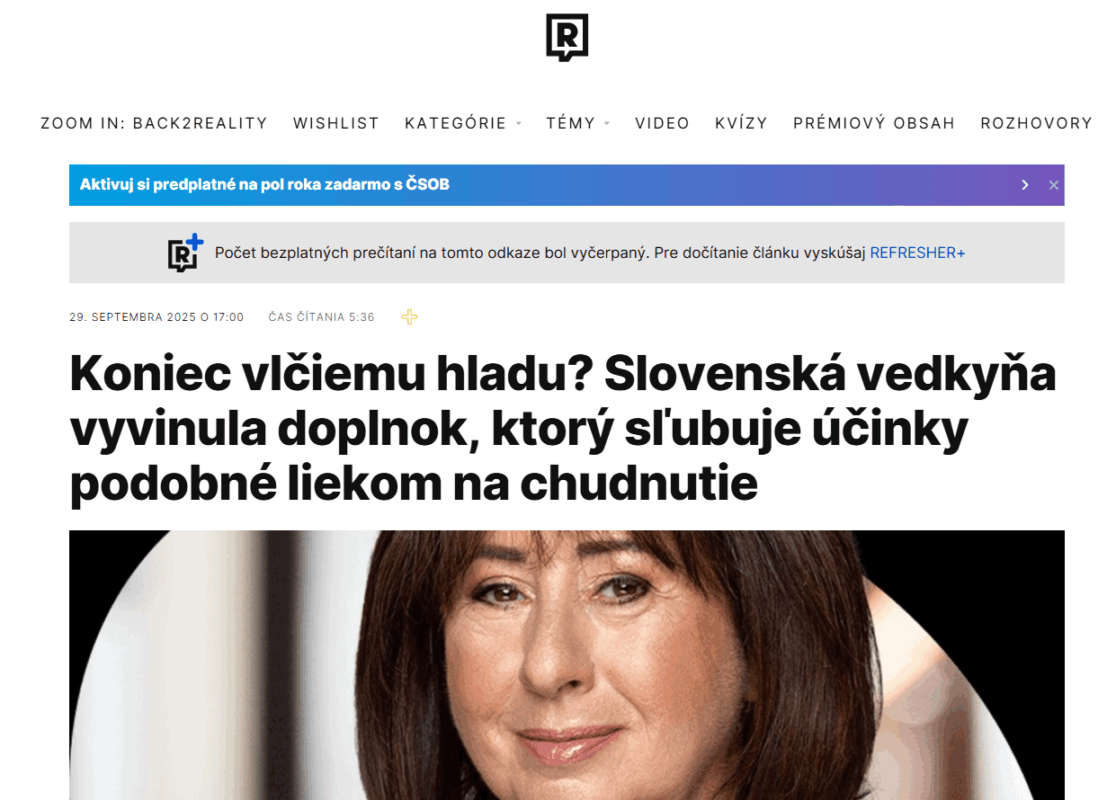
Task: Open the Refresher logo homepage icon
Action: click(x=567, y=37)
